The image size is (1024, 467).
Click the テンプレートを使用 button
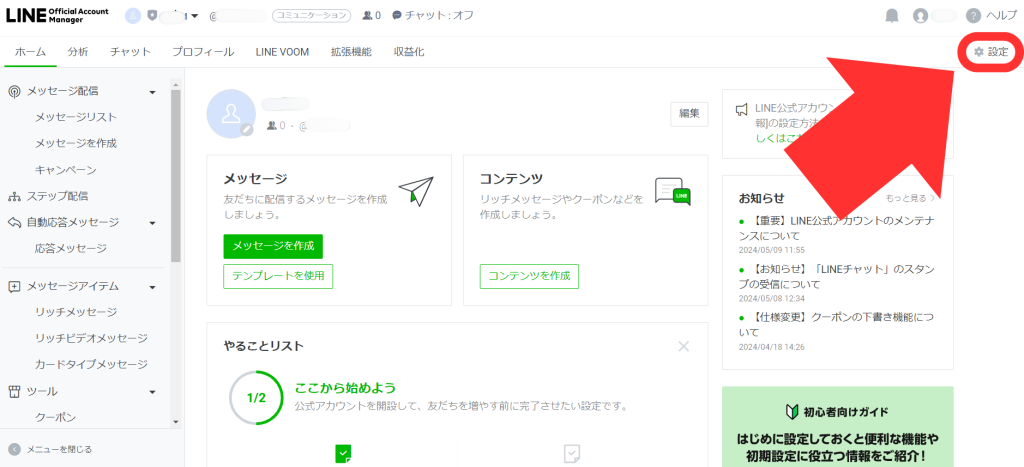pyautogui.click(x=278, y=276)
